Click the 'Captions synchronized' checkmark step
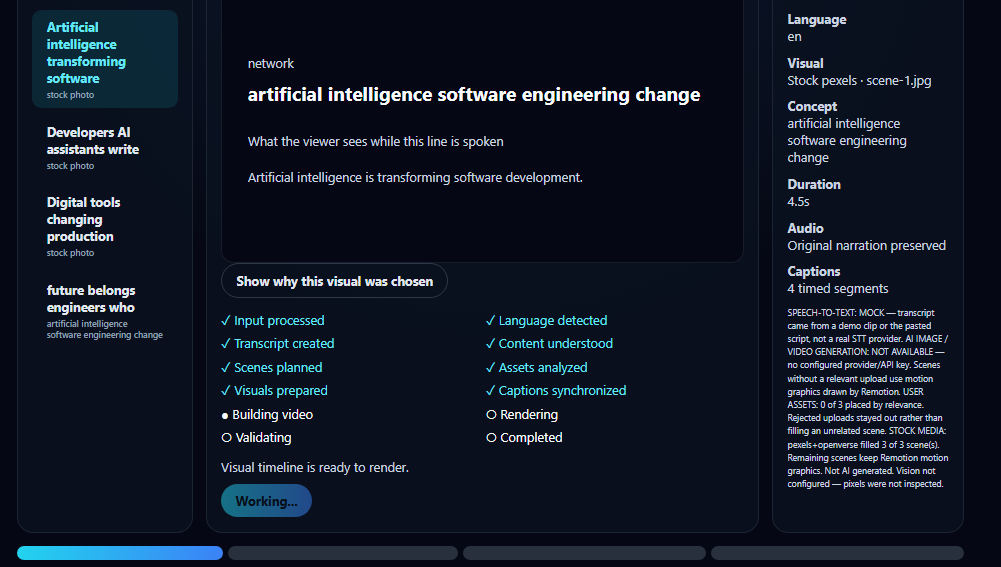1001x567 pixels. tap(556, 391)
